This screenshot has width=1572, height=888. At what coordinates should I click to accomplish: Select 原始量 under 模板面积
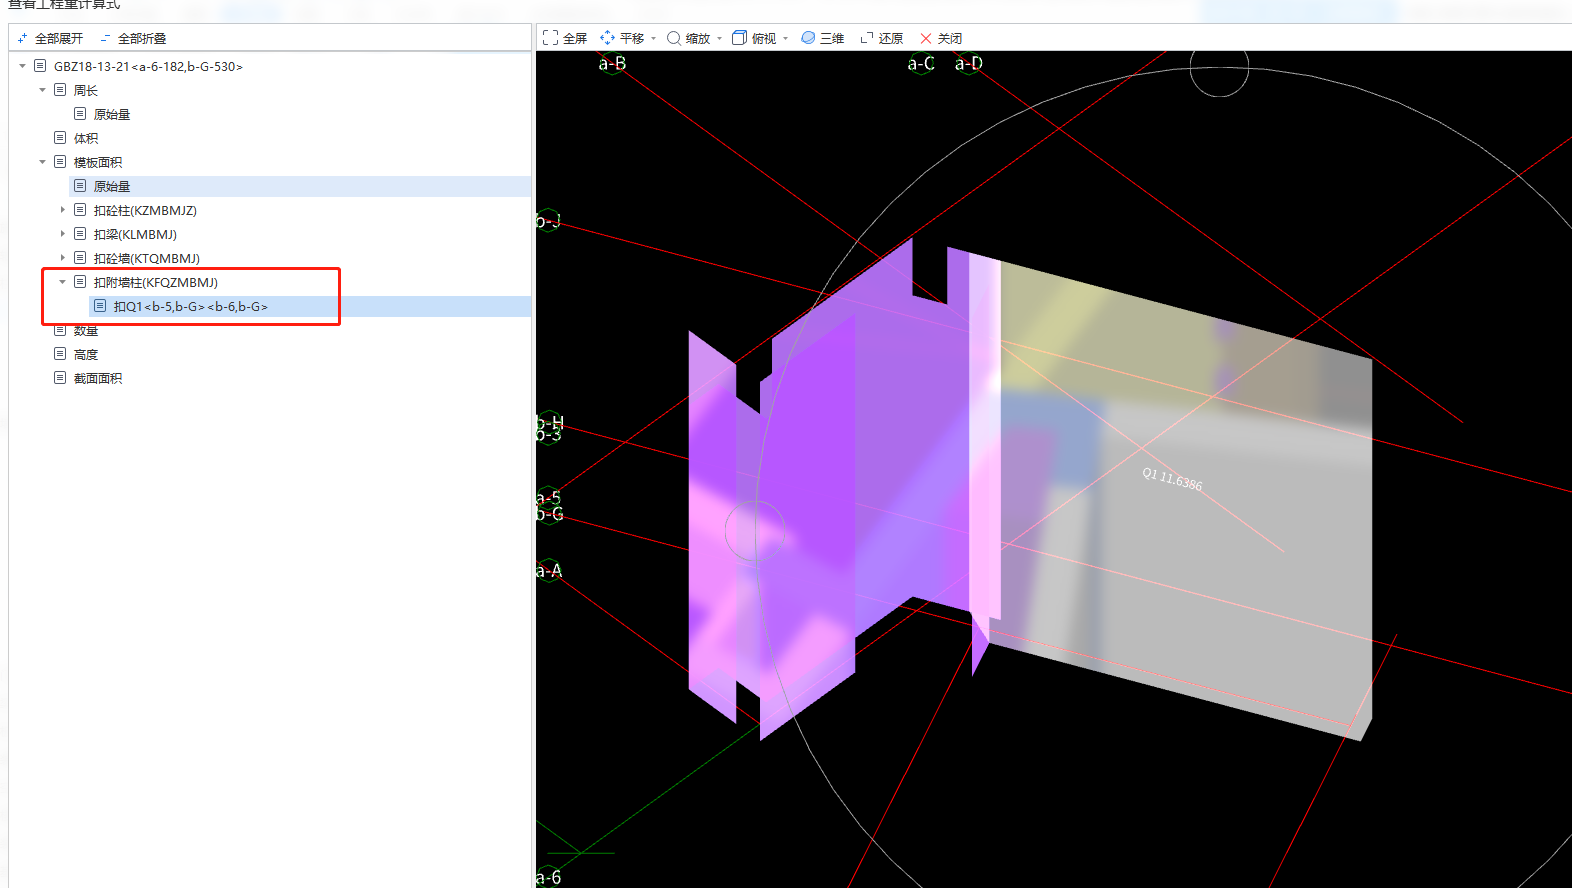[x=112, y=186]
